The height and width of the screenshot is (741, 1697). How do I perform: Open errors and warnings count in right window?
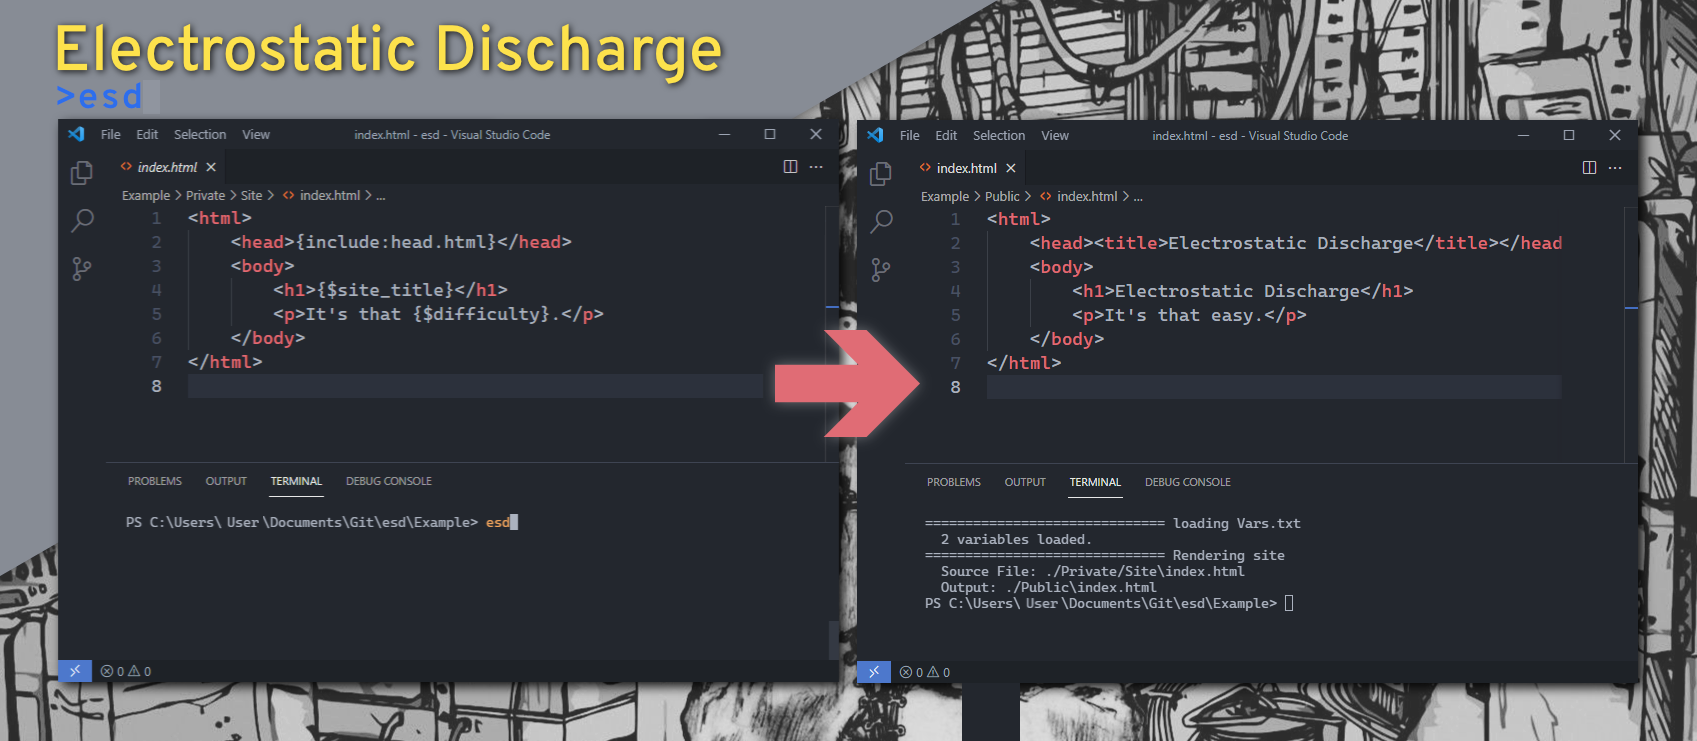coord(925,672)
